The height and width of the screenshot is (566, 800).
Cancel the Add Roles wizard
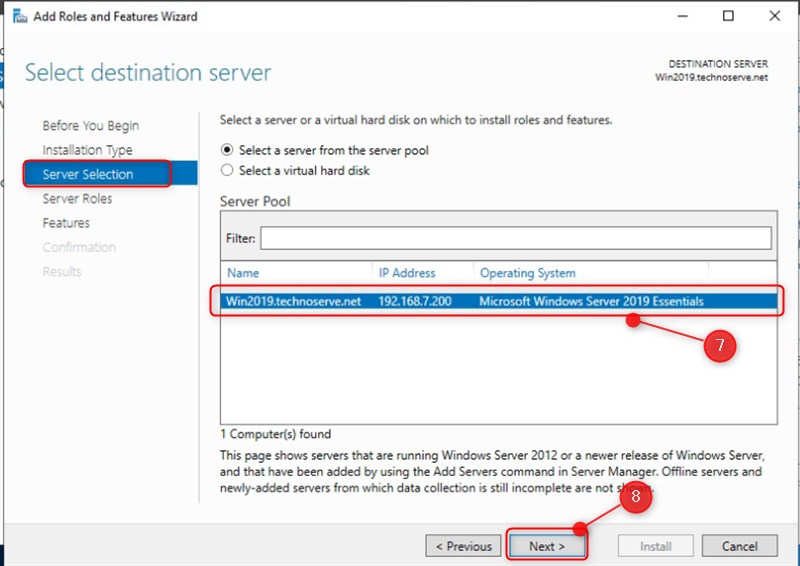tap(739, 546)
